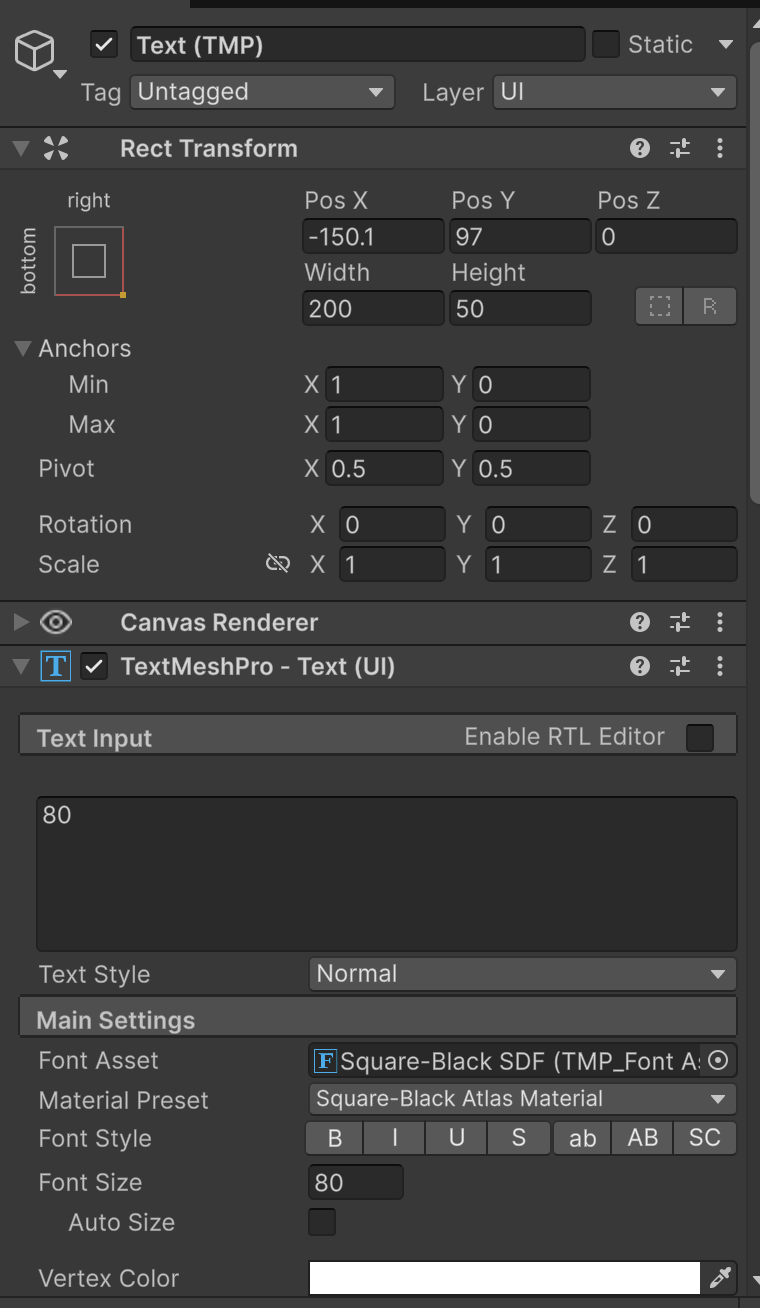The image size is (760, 1308).
Task: Click the anchor preset box icon
Action: coord(89,261)
